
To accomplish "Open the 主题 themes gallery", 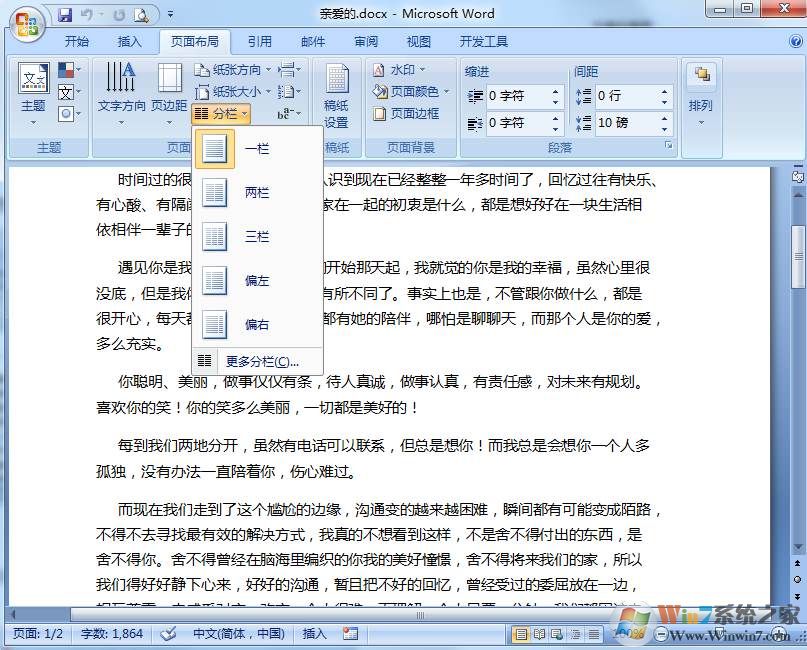I will [33, 94].
